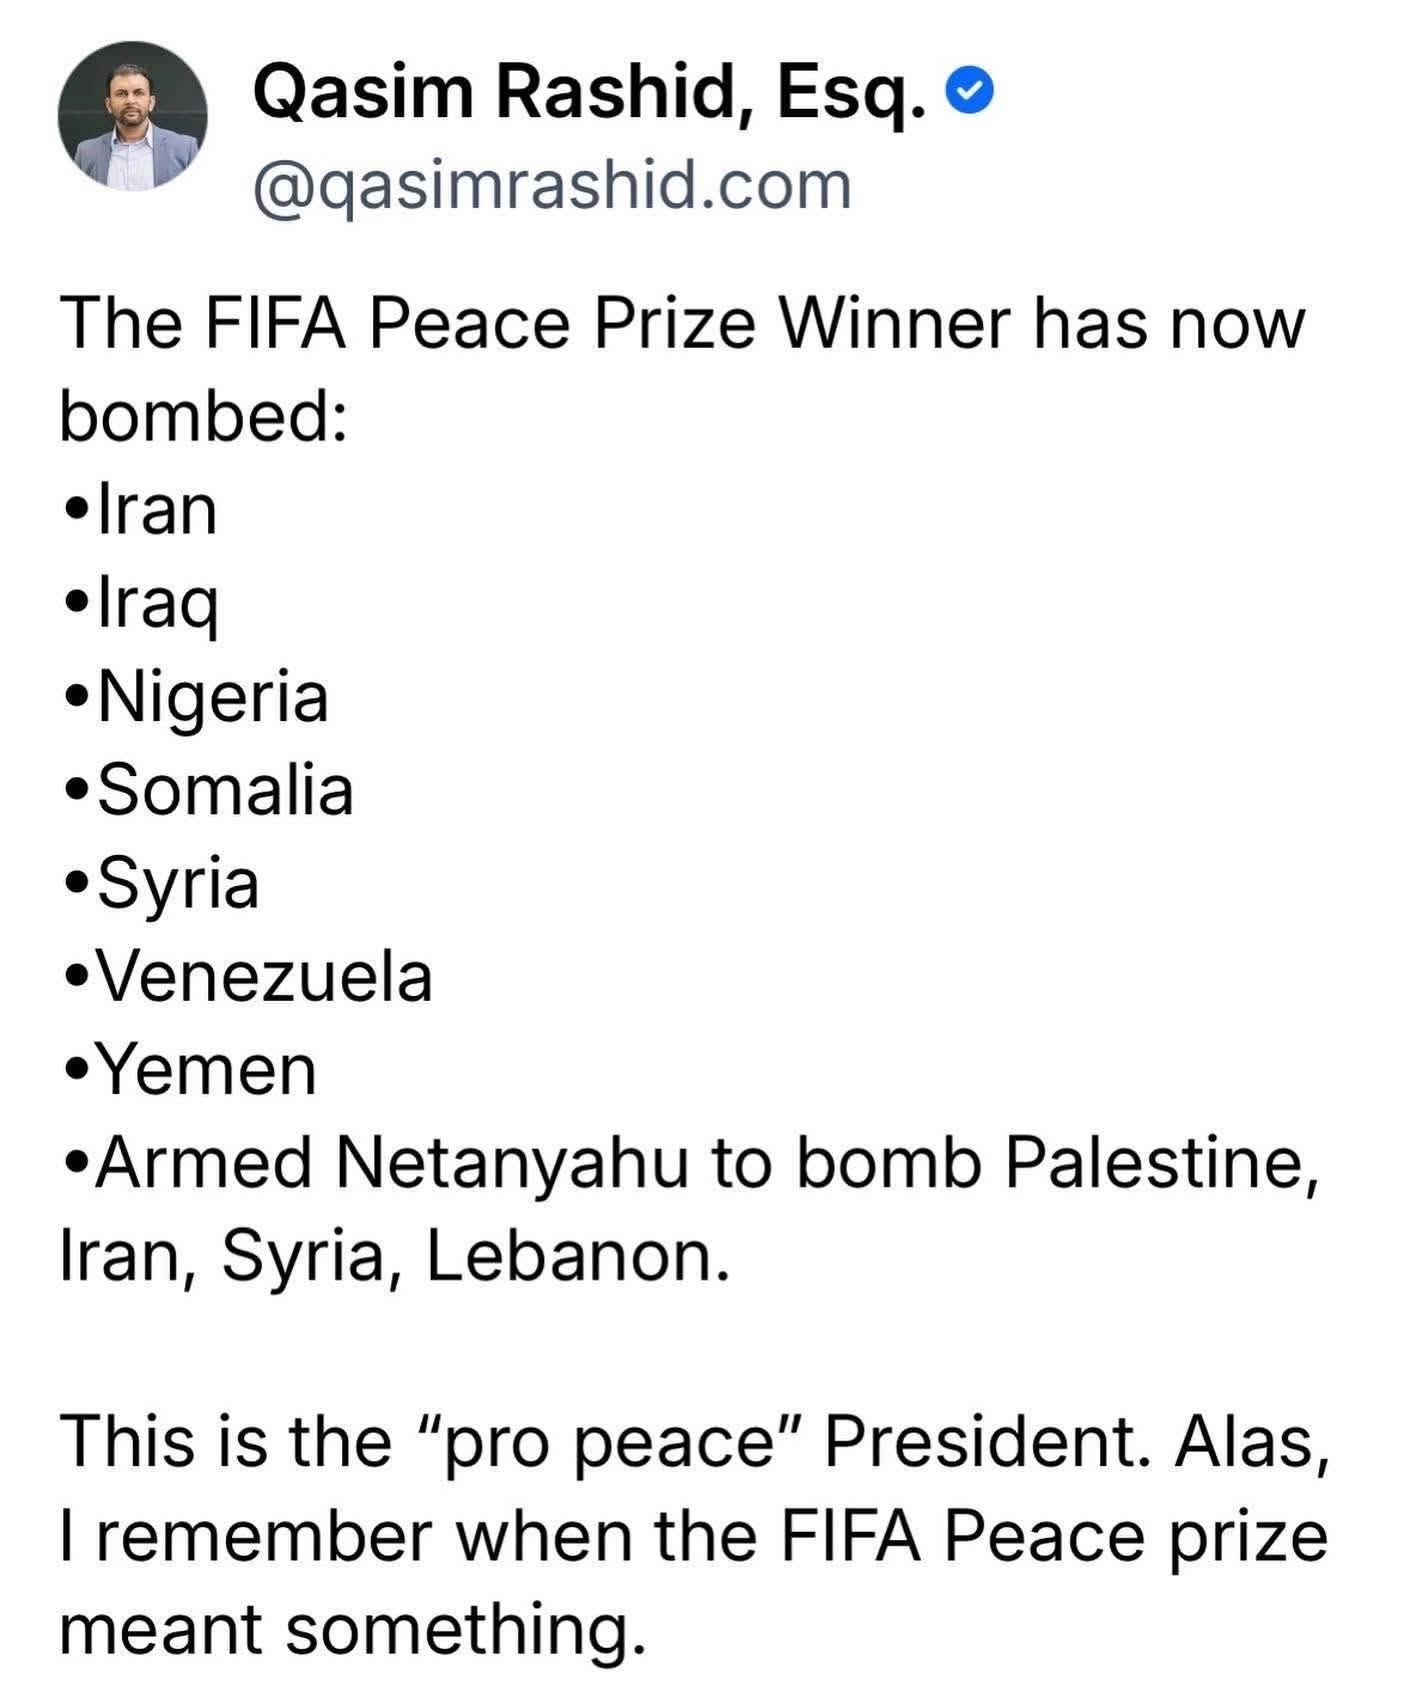Select the 'Syria' bullet item
This screenshot has height=1686, width=1410.
[x=178, y=883]
